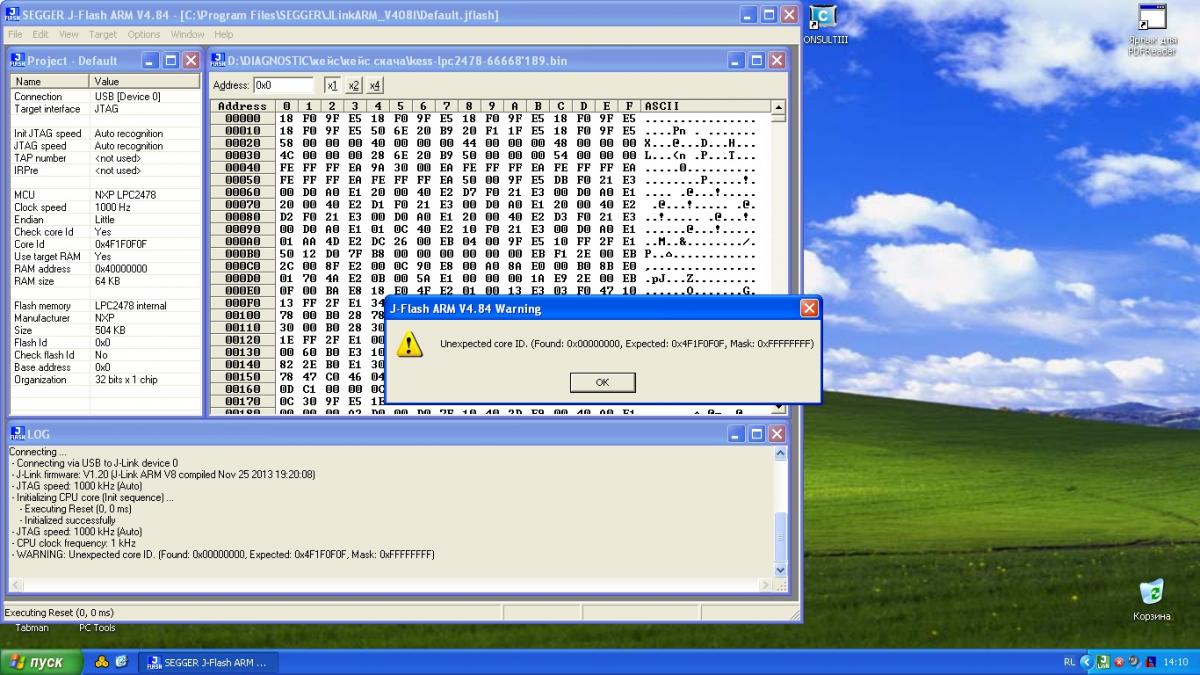Image resolution: width=1200 pixels, height=675 pixels.
Task: Close the hex data file window
Action: [x=776, y=61]
